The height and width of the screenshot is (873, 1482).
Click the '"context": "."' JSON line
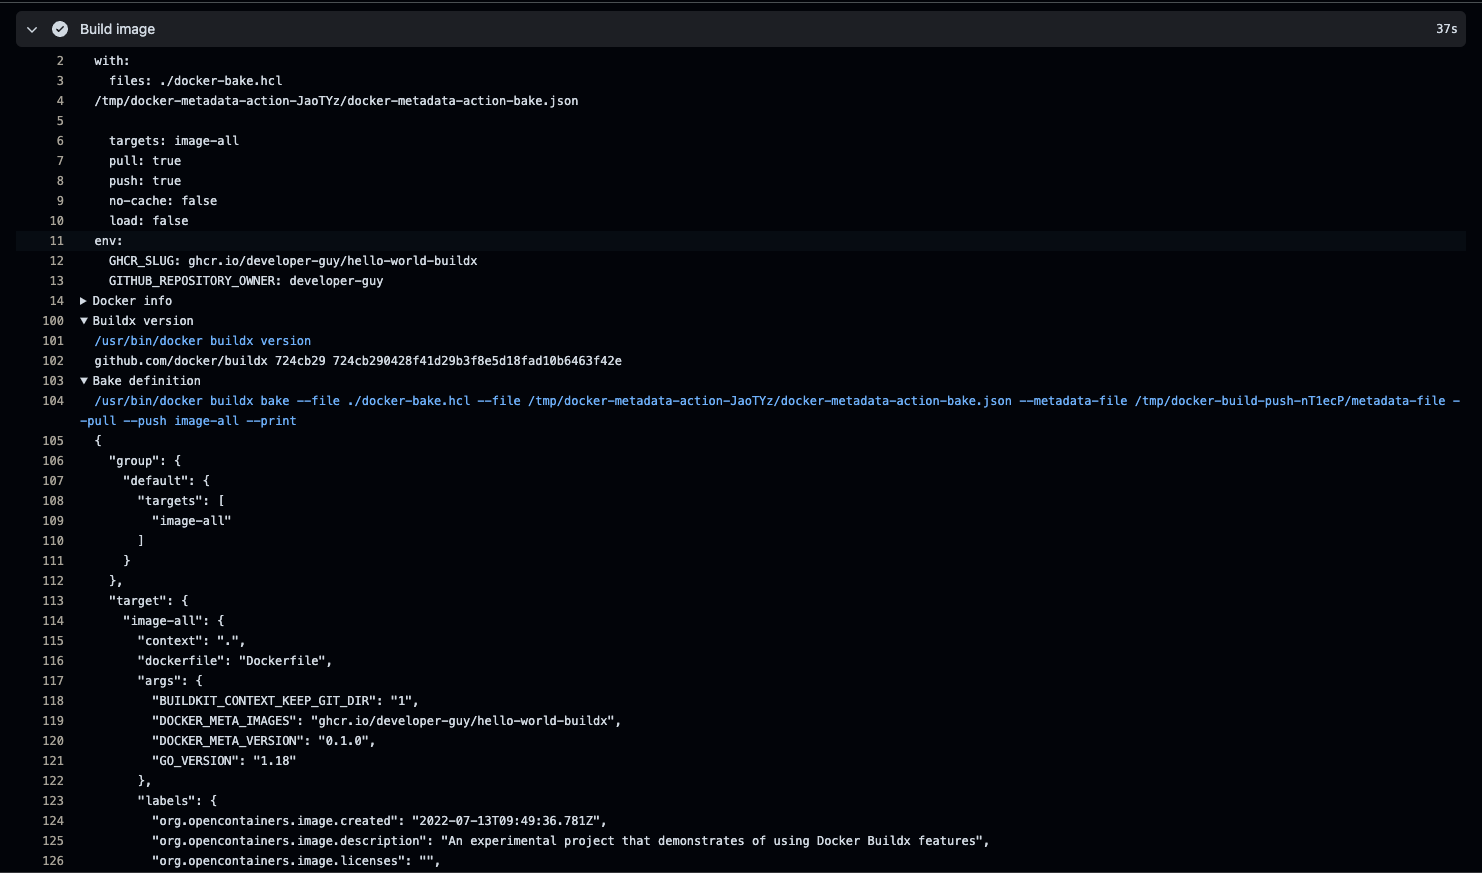(191, 641)
